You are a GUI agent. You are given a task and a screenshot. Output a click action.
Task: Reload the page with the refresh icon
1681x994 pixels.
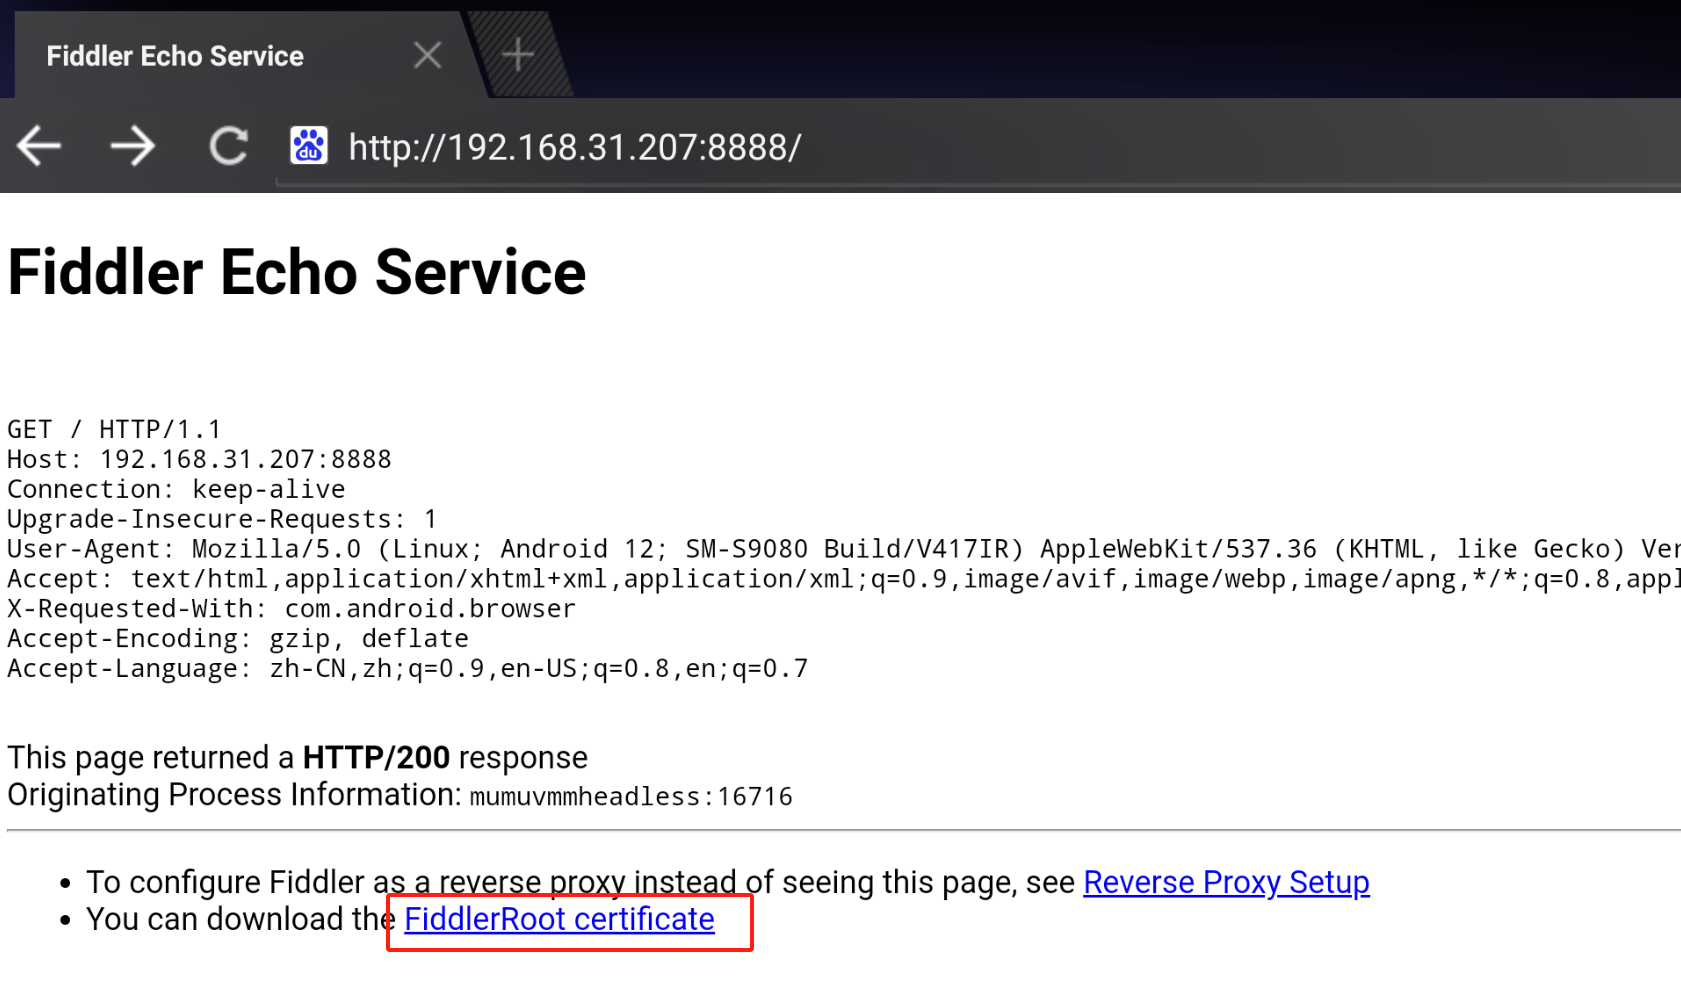pyautogui.click(x=228, y=146)
